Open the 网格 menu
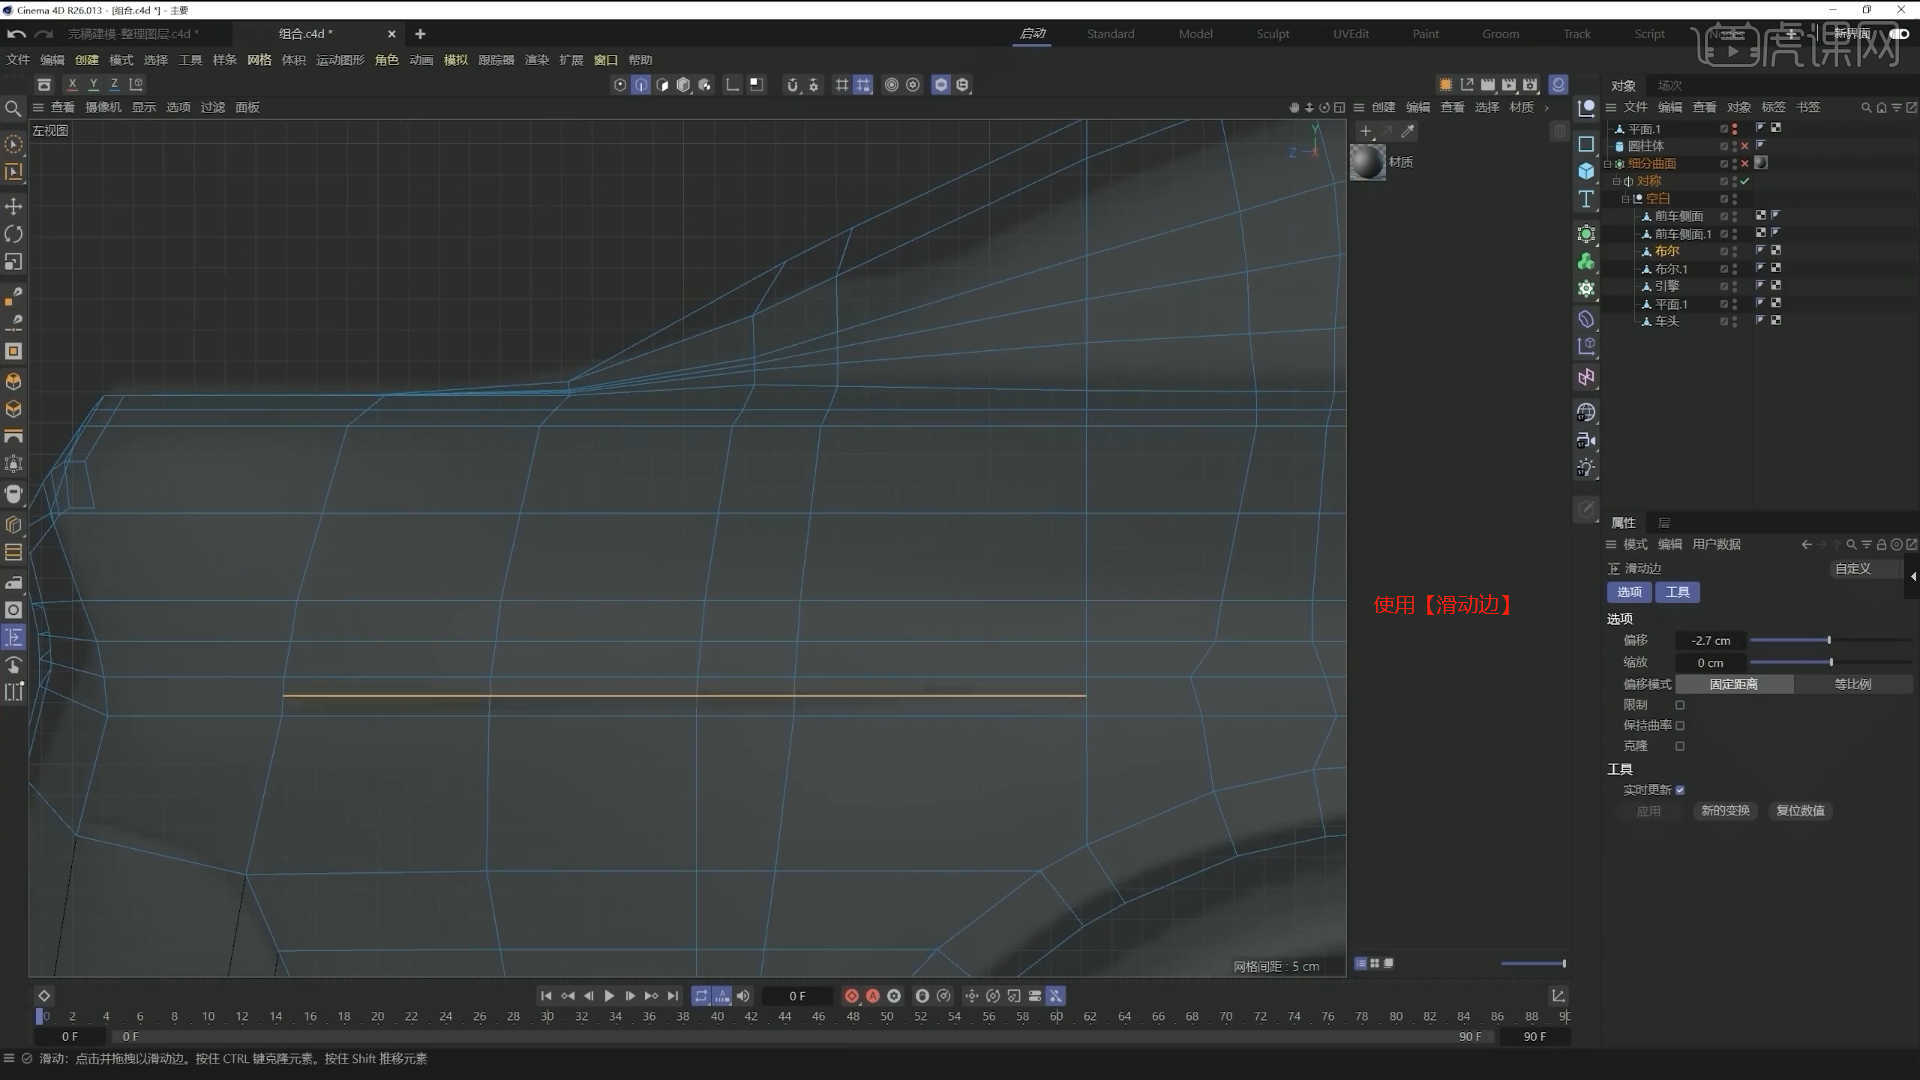The width and height of the screenshot is (1920, 1080). (259, 60)
